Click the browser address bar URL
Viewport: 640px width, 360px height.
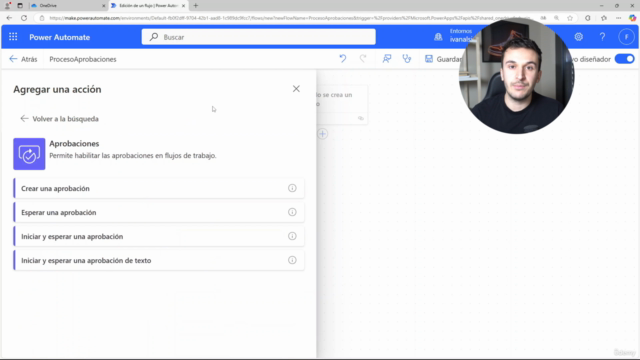290,18
